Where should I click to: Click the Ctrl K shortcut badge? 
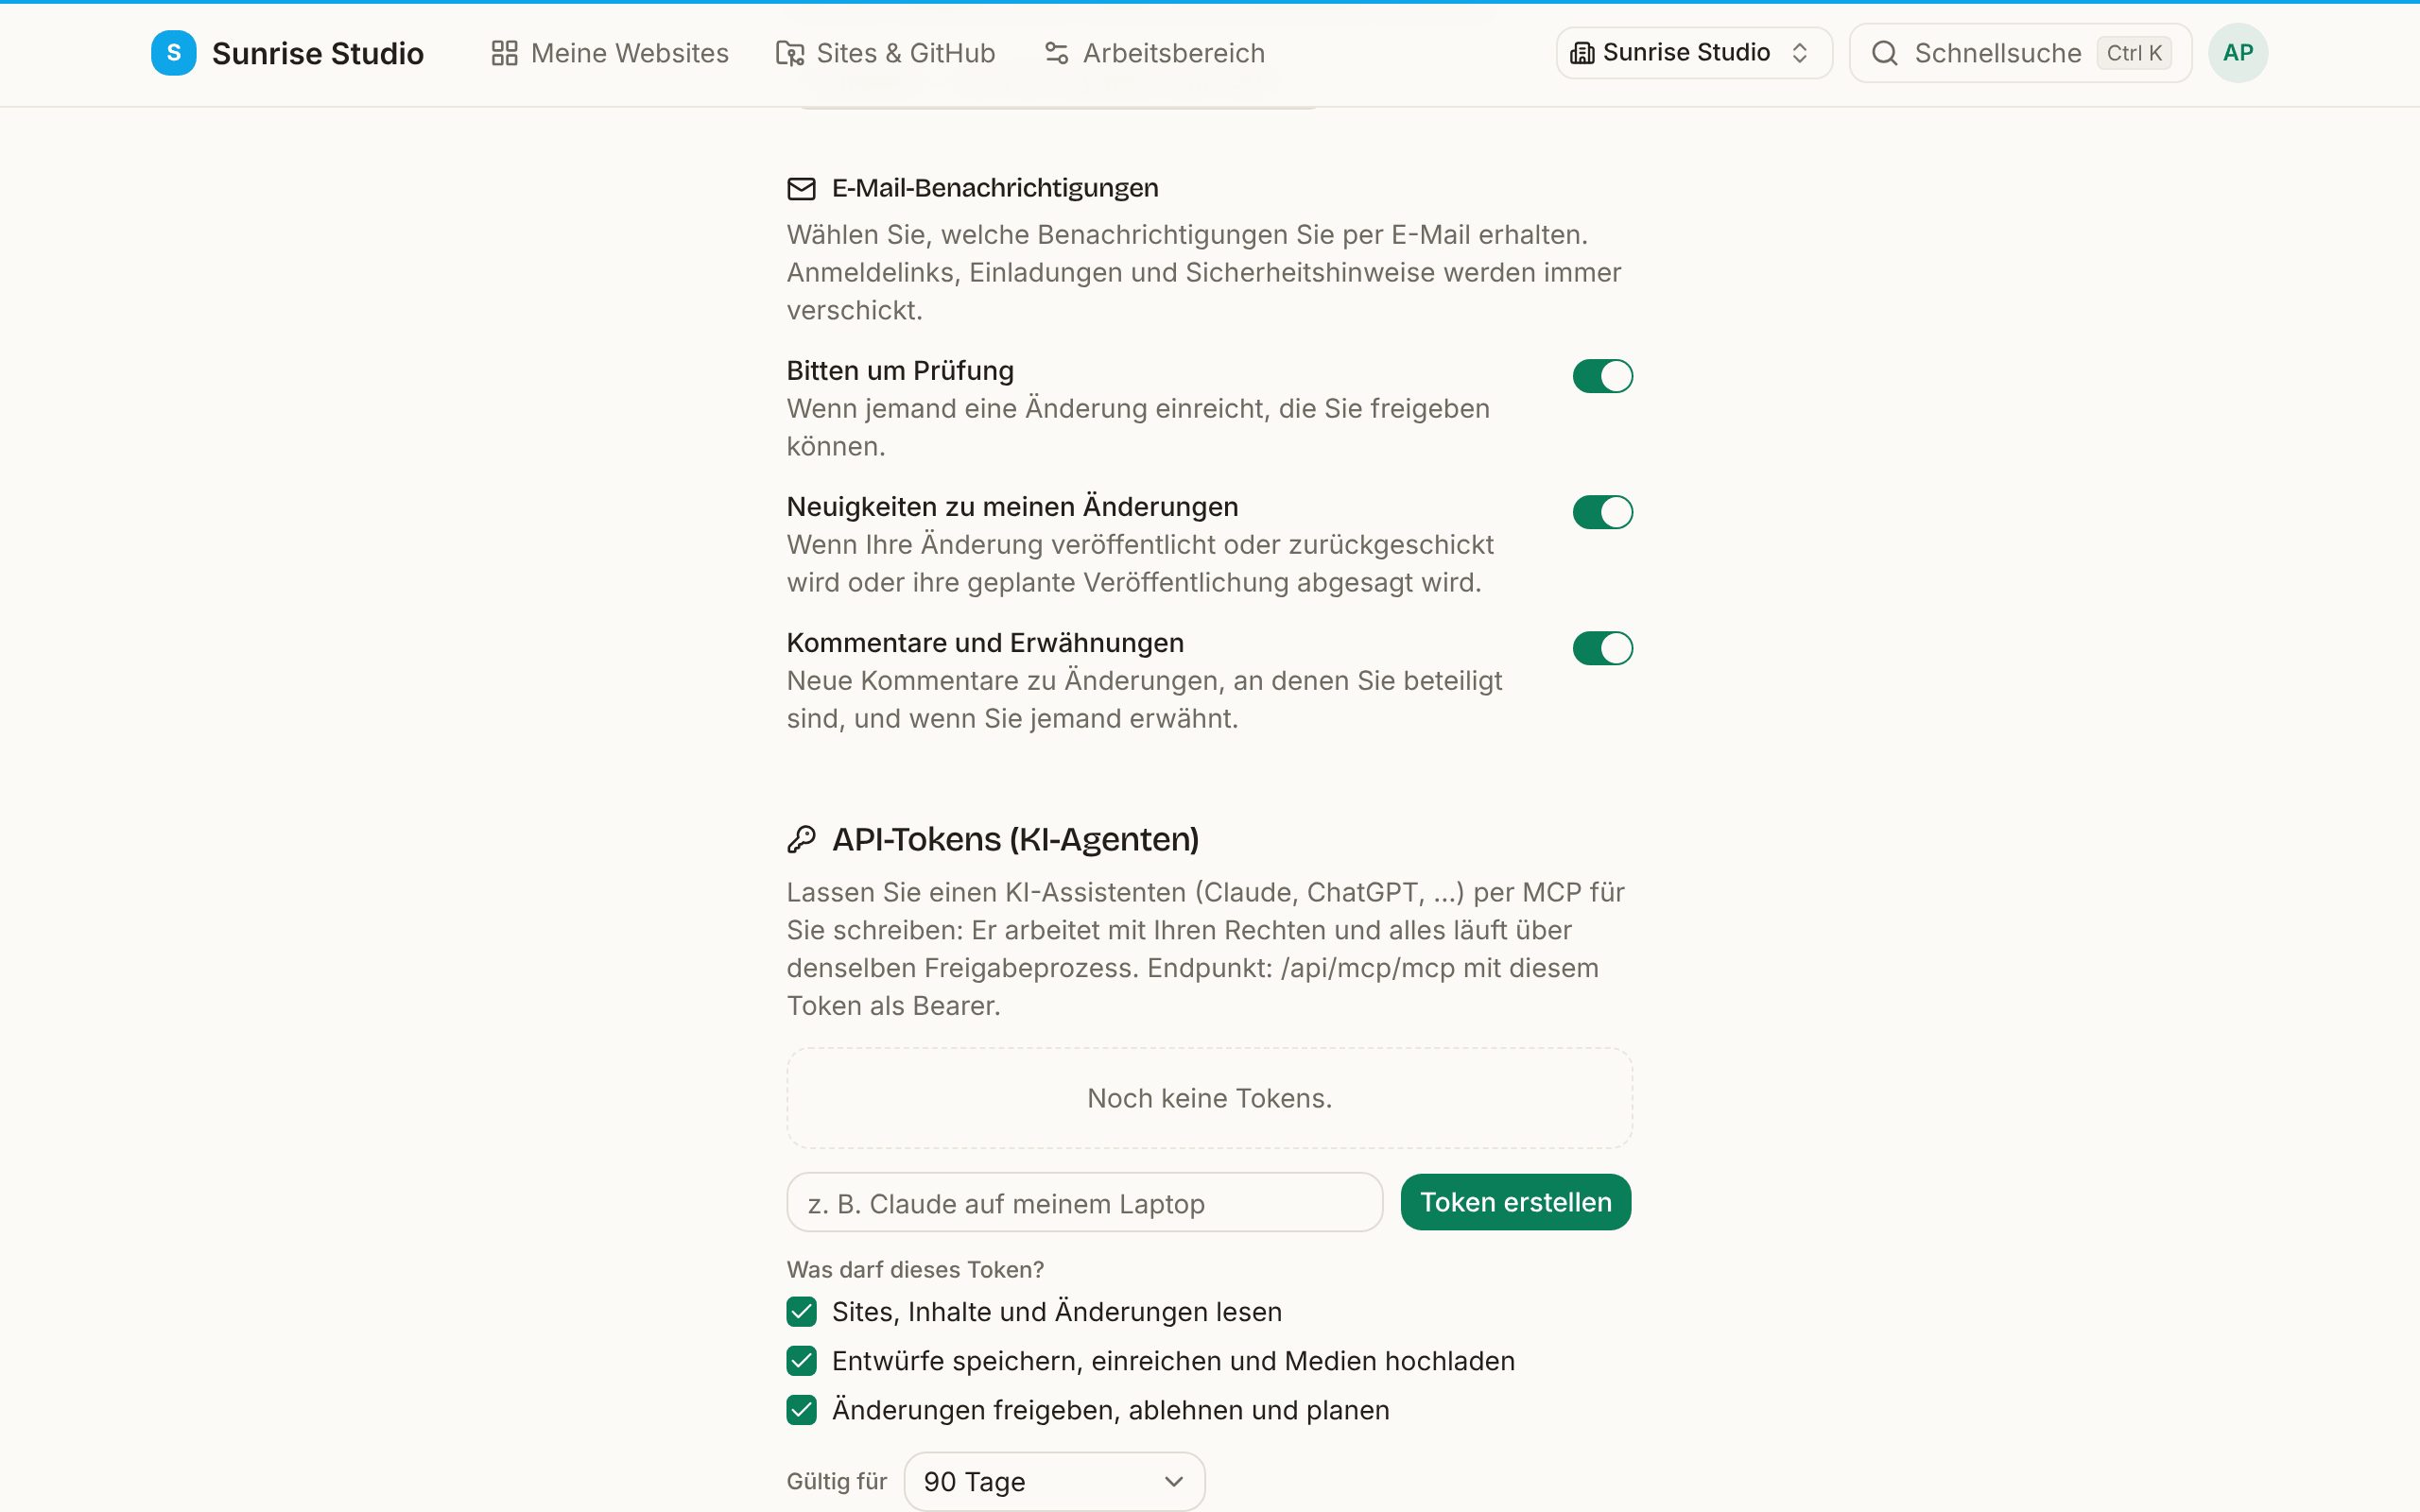[x=2134, y=53]
